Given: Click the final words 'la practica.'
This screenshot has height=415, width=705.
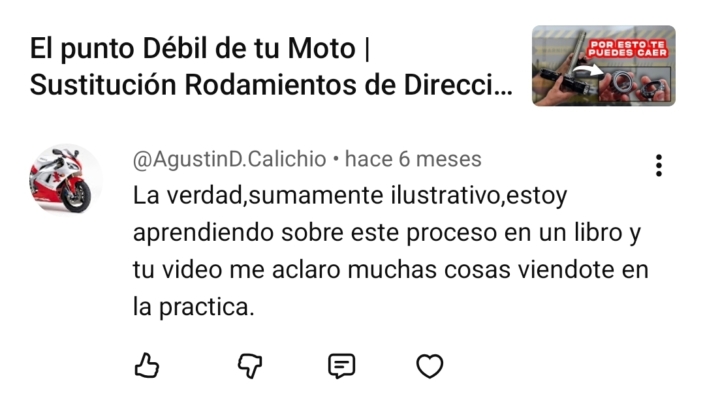Looking at the screenshot, I should tap(194, 308).
